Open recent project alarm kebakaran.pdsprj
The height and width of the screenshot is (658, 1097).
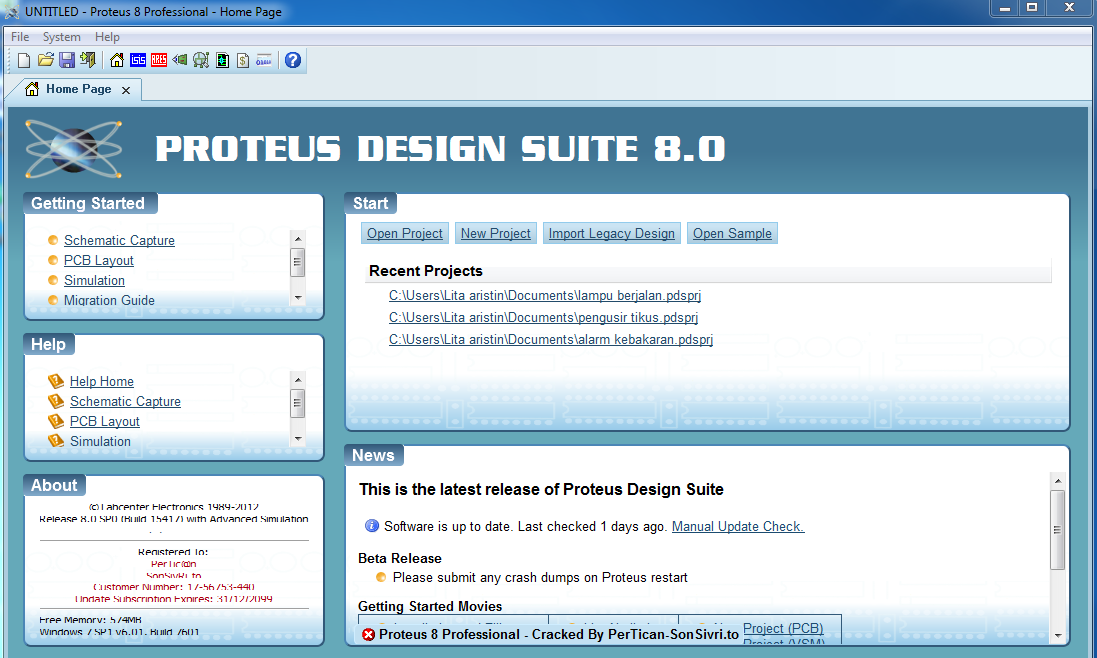551,340
